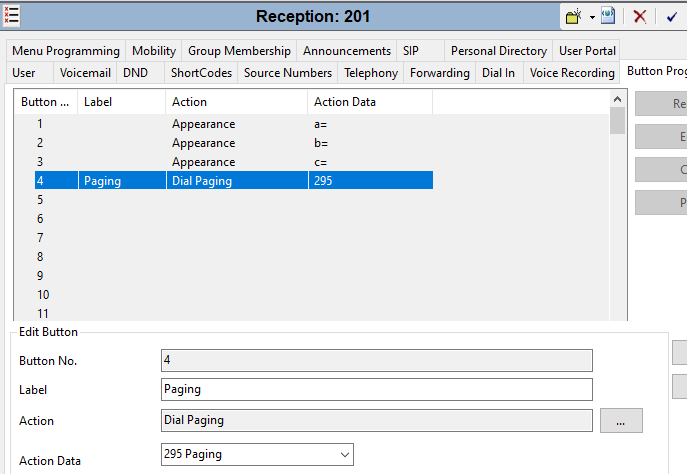Select the Dial In tab
687x474 pixels.
[x=499, y=73]
